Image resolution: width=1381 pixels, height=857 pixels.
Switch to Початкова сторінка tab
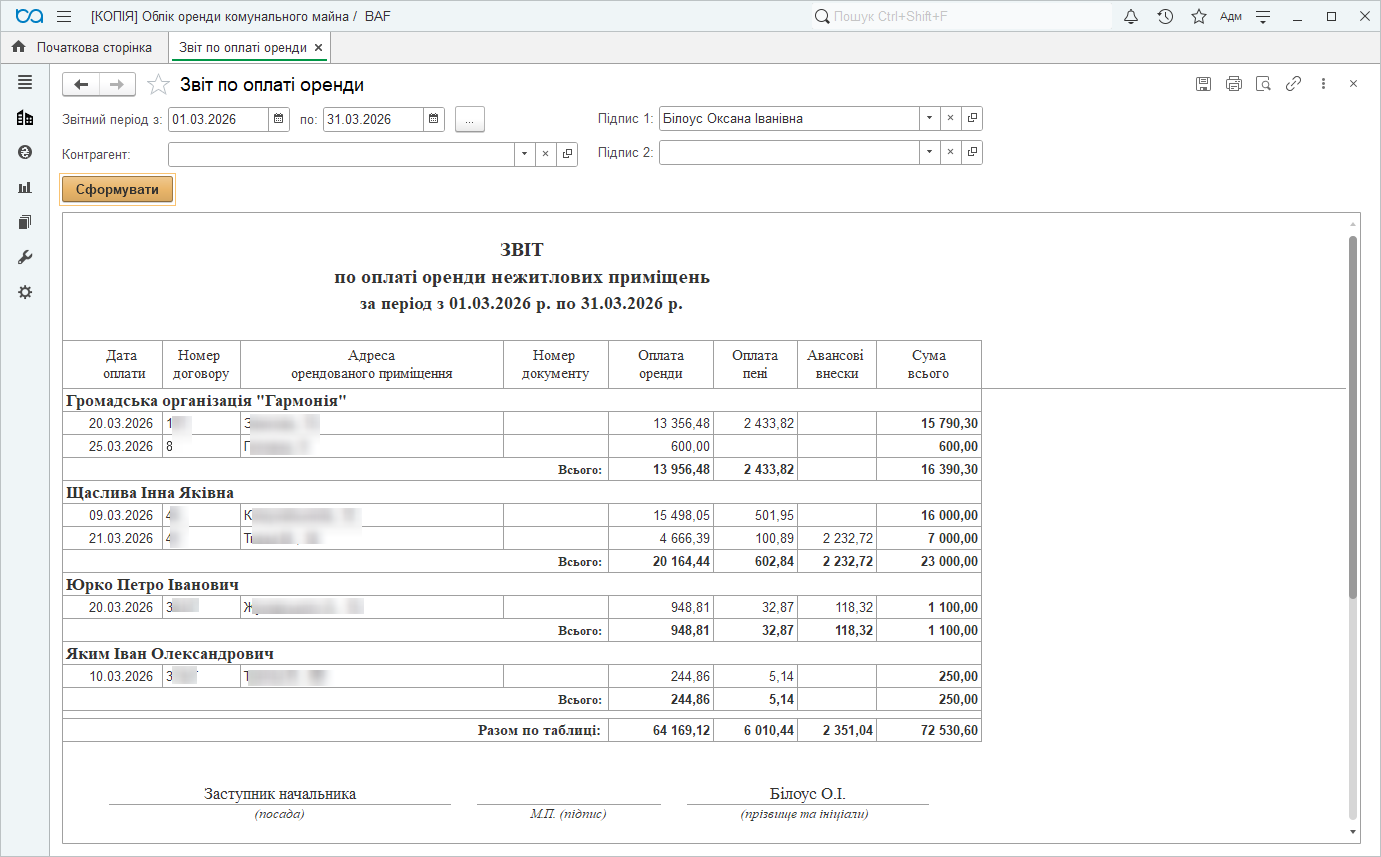(x=84, y=47)
